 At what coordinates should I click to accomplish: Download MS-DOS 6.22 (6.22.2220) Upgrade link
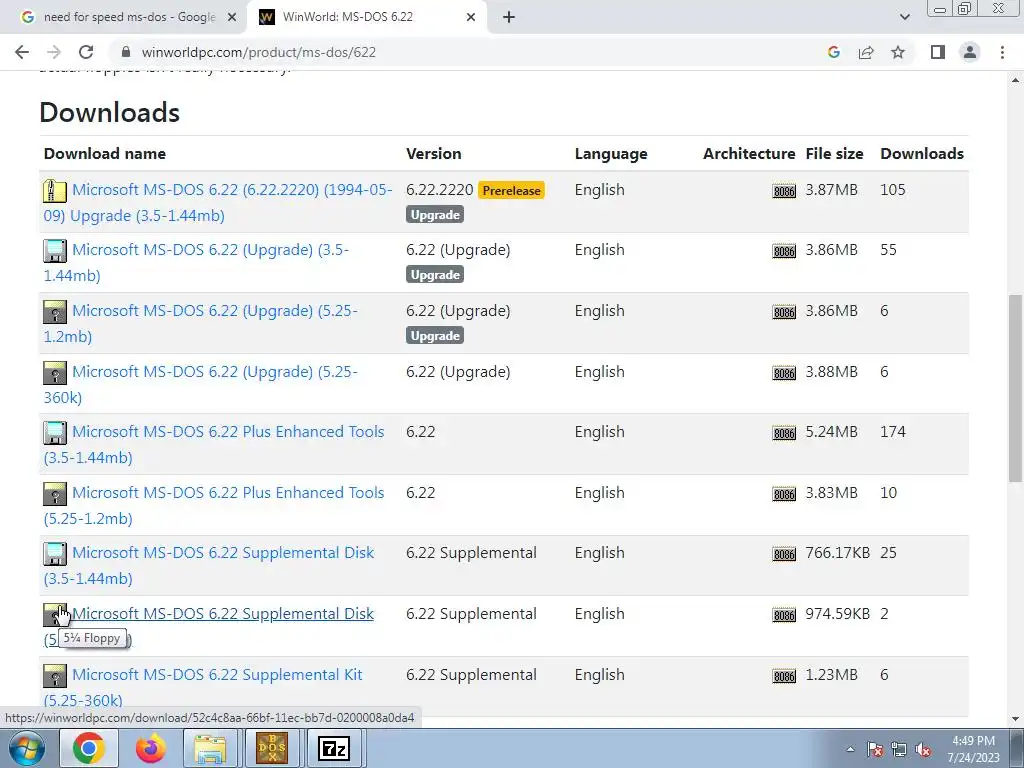[x=218, y=202]
